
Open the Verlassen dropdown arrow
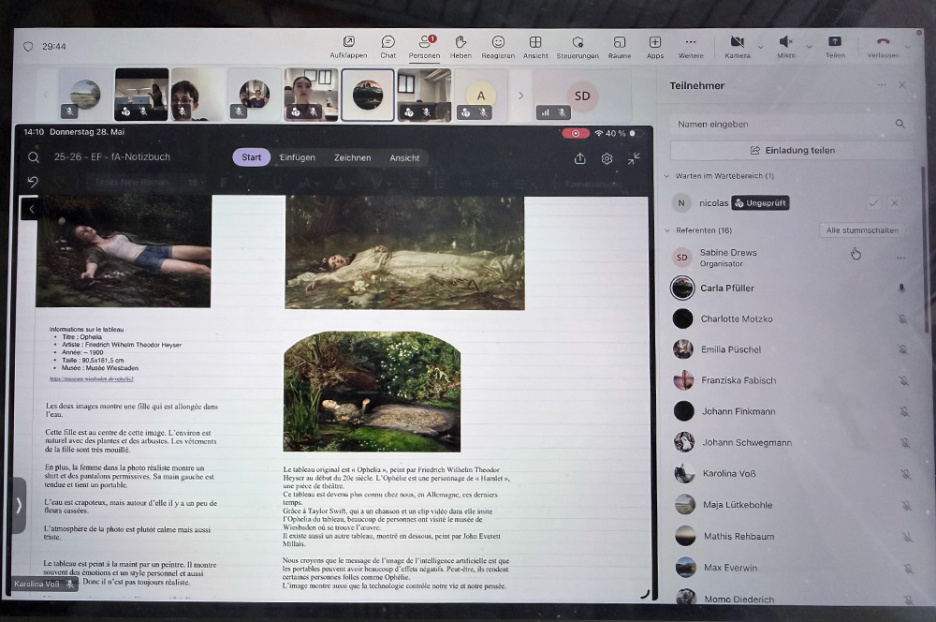[907, 47]
